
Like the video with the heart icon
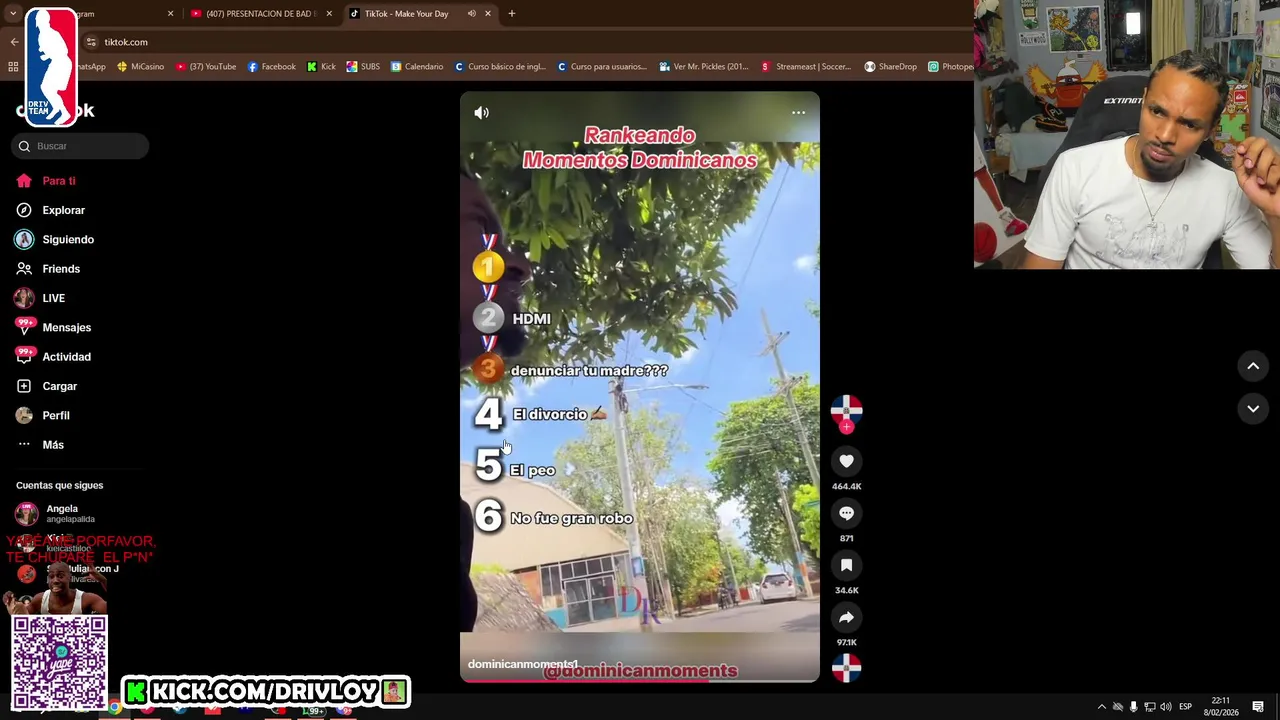846,461
